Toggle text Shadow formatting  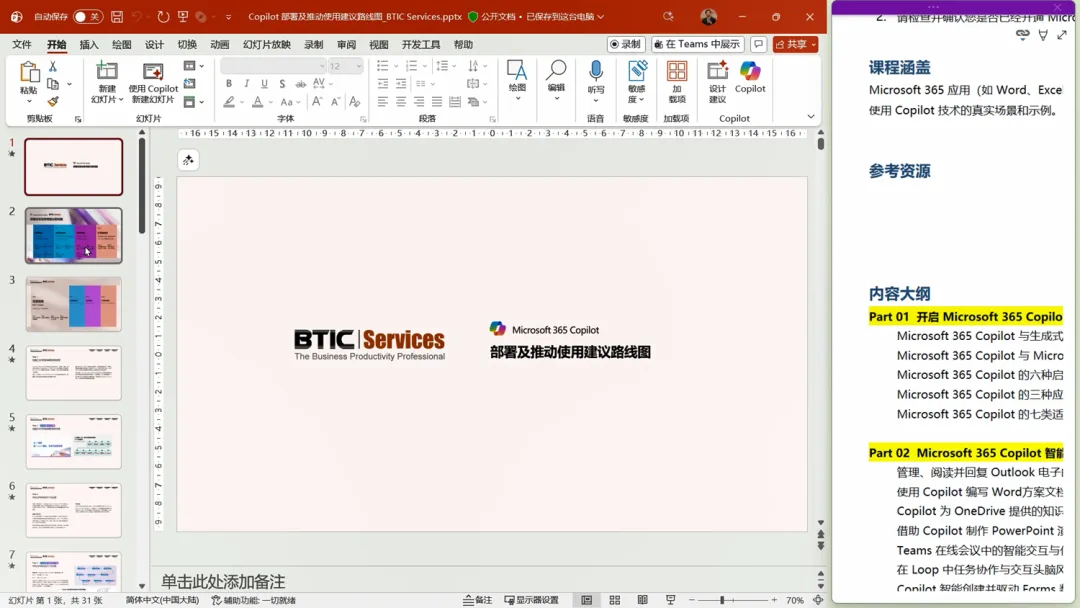tap(282, 84)
